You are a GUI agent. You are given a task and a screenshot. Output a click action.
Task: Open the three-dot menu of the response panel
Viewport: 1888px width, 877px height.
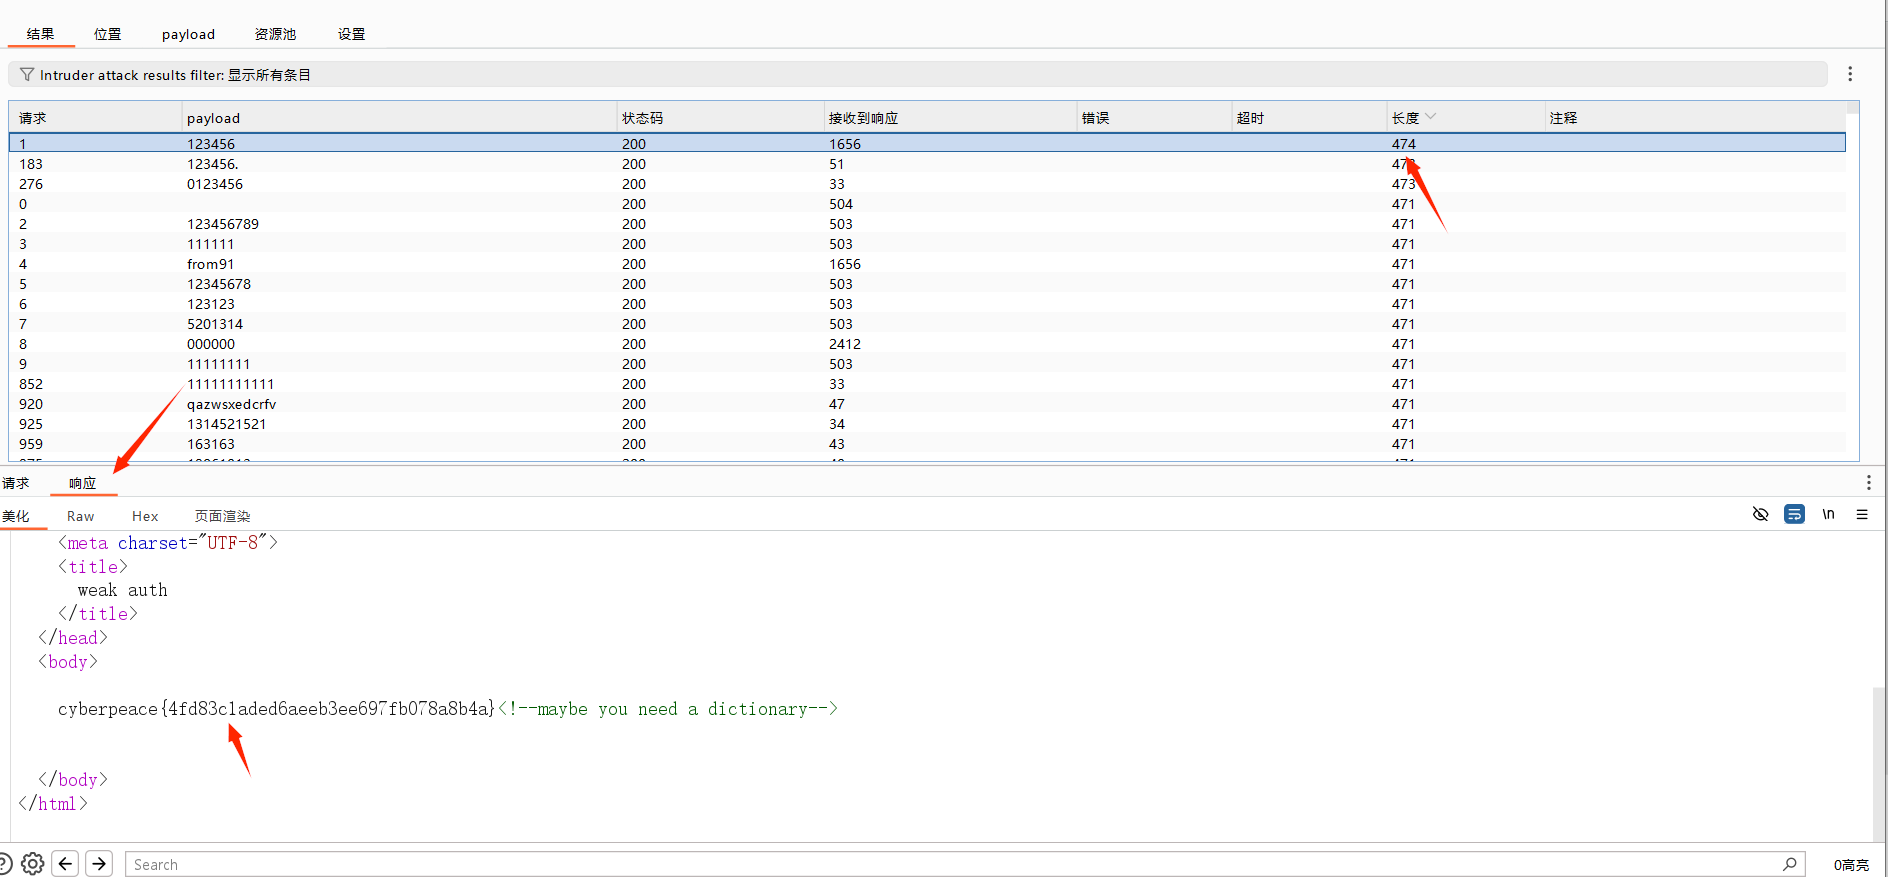(x=1868, y=483)
